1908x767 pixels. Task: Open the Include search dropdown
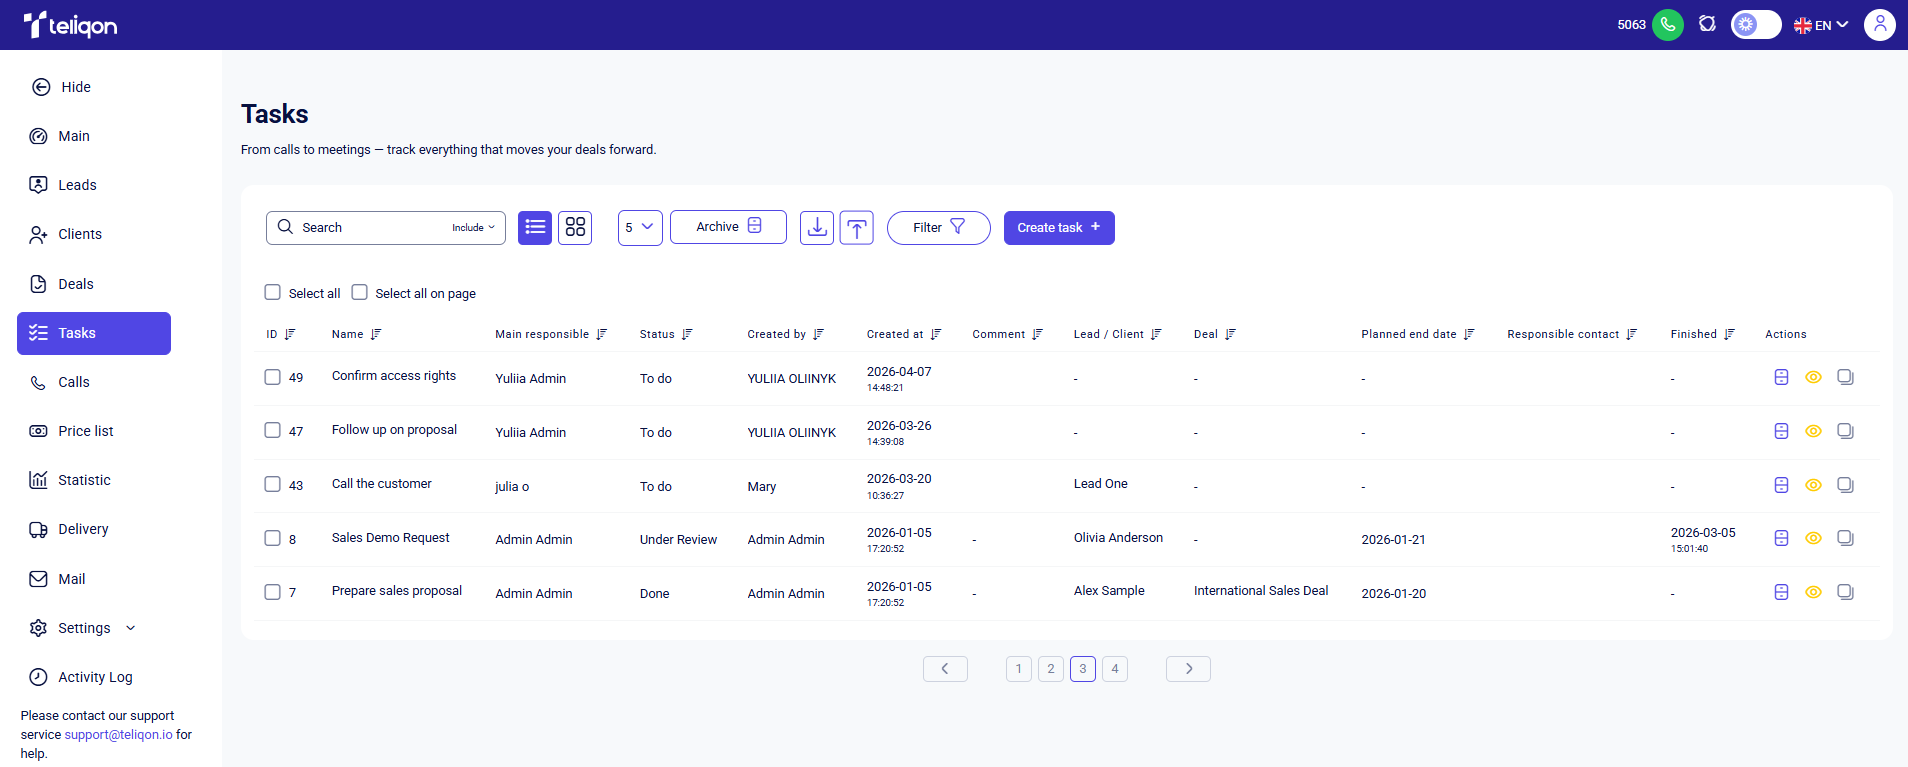click(473, 228)
